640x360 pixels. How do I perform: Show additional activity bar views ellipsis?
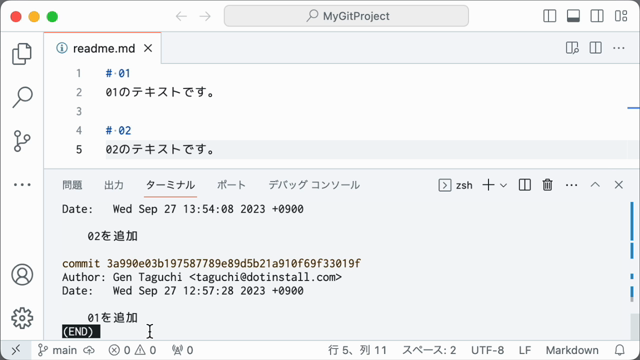click(22, 184)
